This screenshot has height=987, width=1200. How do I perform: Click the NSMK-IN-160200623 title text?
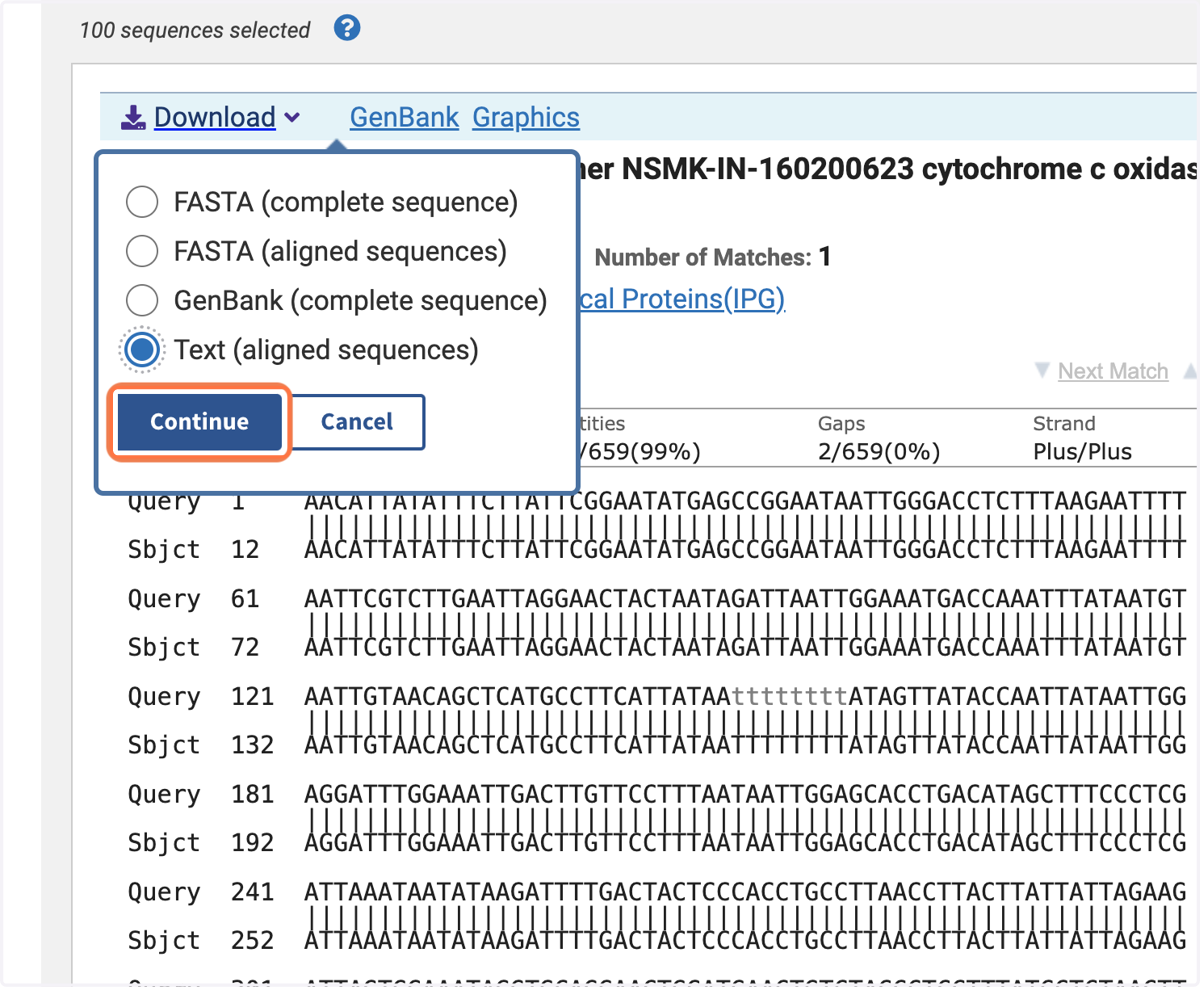tap(767, 171)
